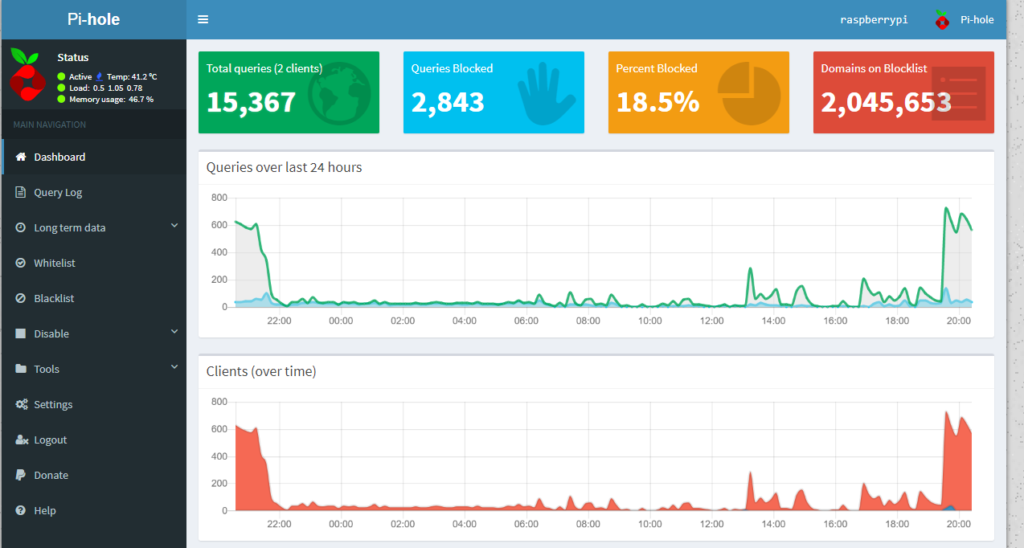Open the Pi-hole user menu top right
1024x548 pixels.
(x=964, y=19)
